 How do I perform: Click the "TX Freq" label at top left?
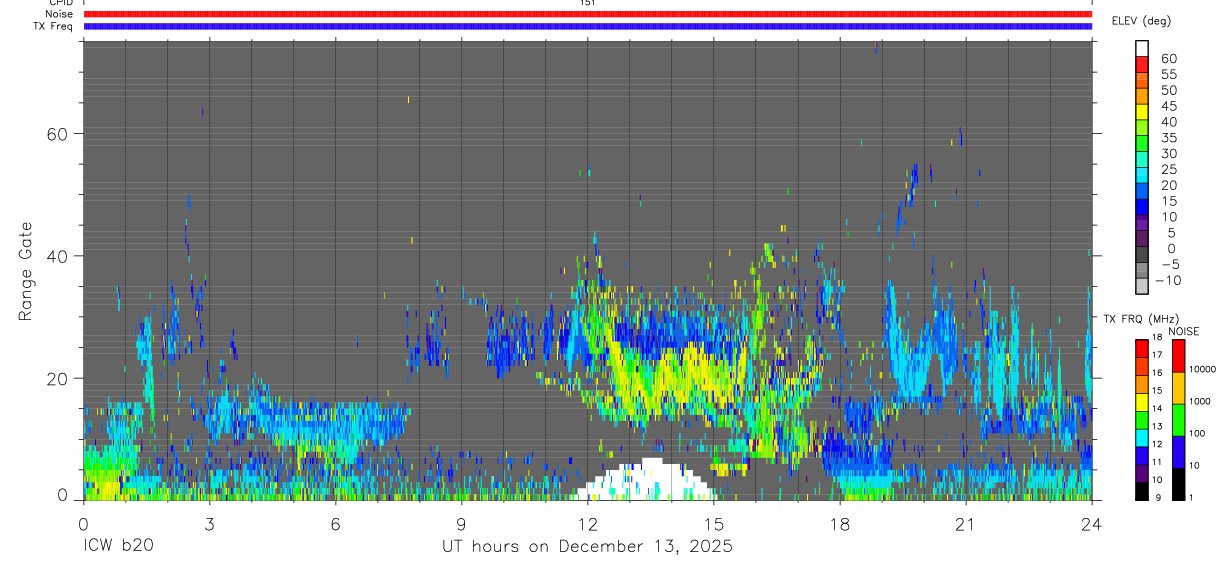click(54, 26)
